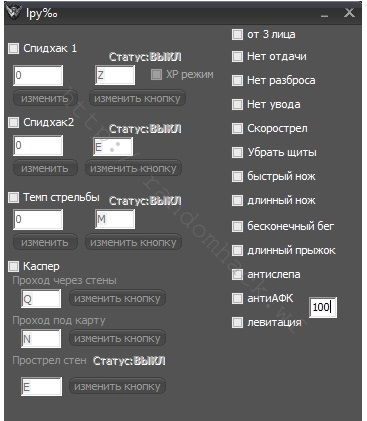
Task: Click изменить button under Спидхак 1
Action: point(45,98)
